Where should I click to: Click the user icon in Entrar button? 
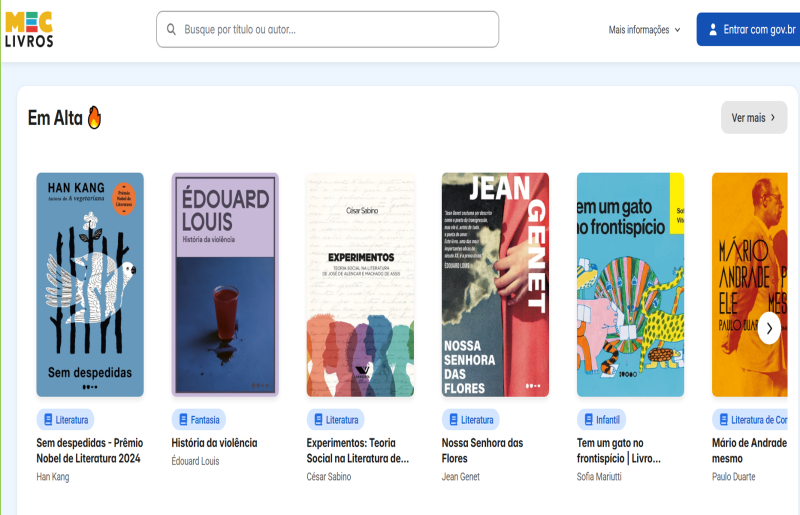click(x=713, y=30)
